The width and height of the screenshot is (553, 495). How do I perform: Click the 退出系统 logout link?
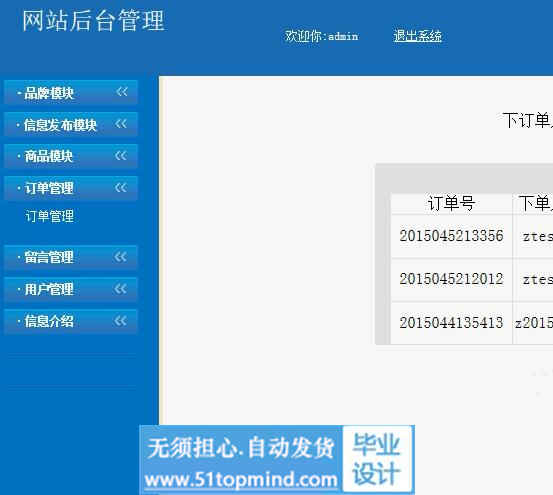(418, 36)
